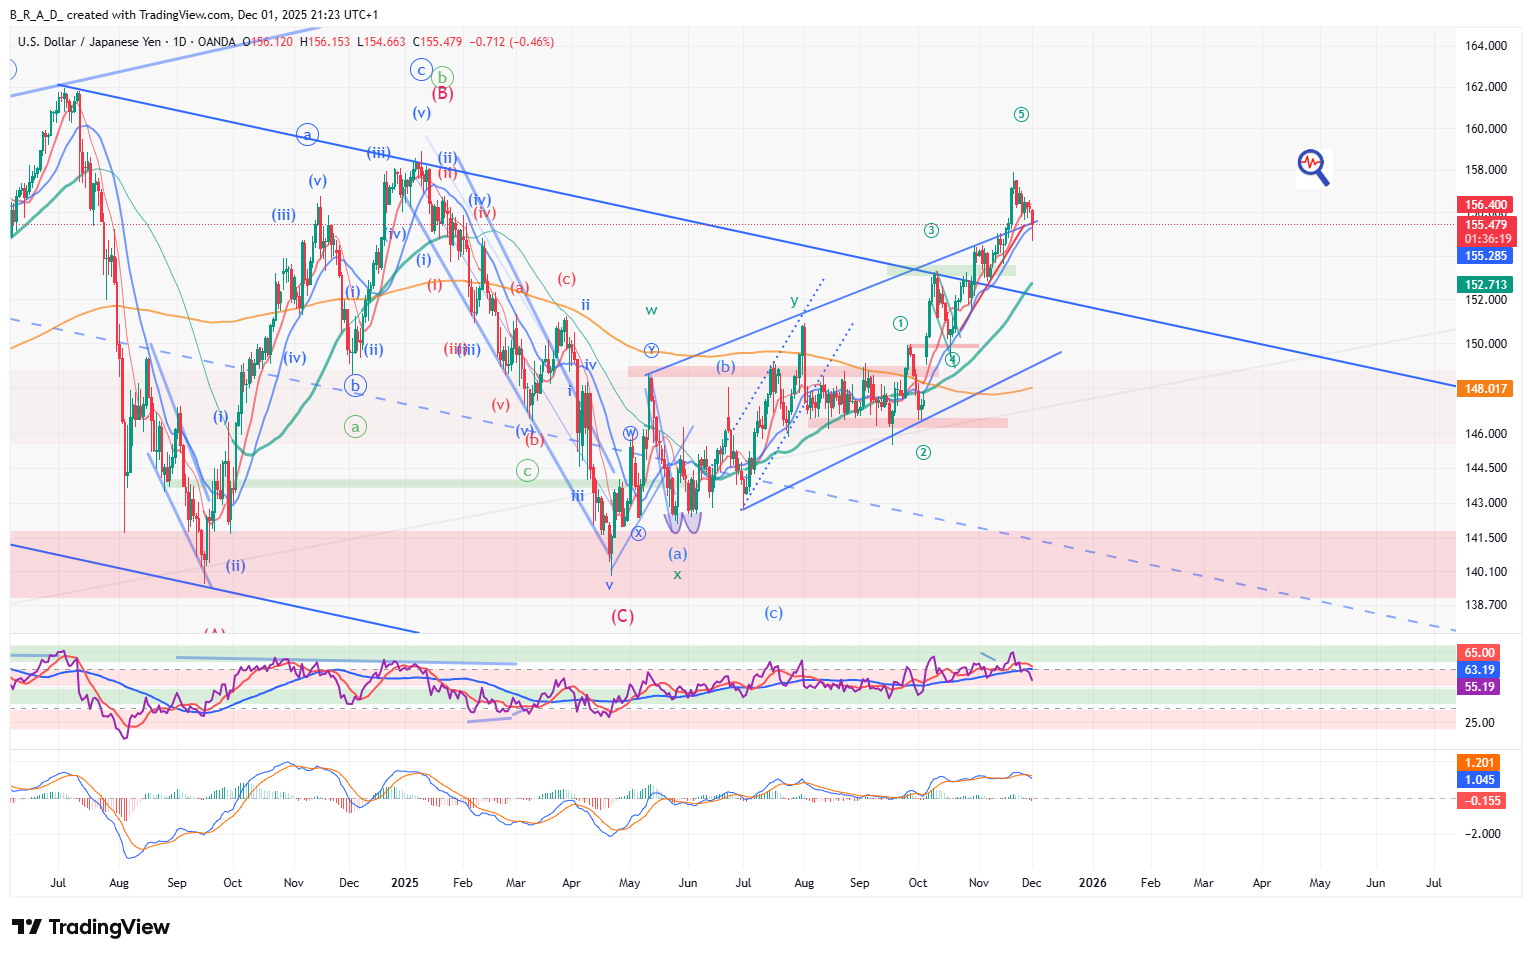Click the red 156.400 price tag
This screenshot has height=957, width=1532.
point(1485,205)
